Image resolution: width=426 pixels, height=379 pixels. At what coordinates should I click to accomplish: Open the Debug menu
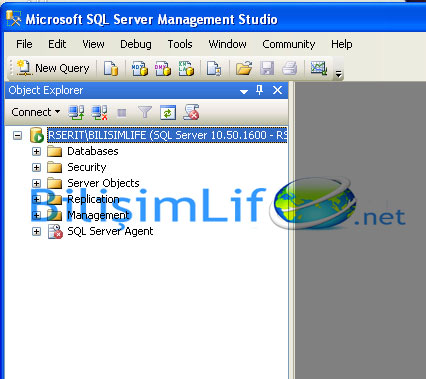[x=136, y=44]
